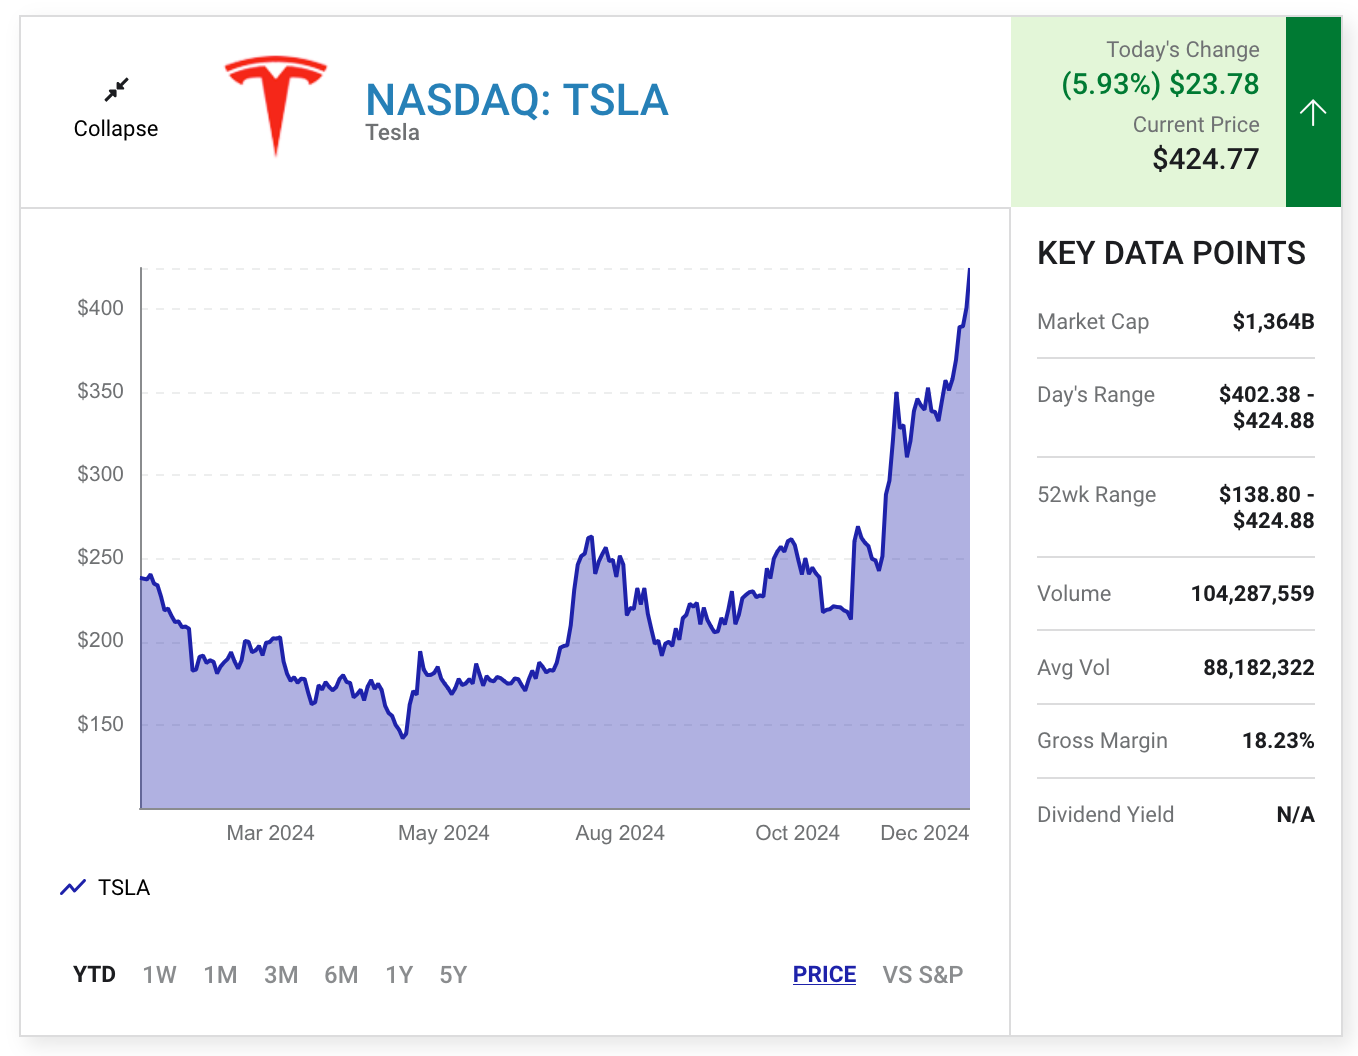The width and height of the screenshot is (1358, 1056).
Task: Select the 6M chart range
Action: (x=341, y=974)
